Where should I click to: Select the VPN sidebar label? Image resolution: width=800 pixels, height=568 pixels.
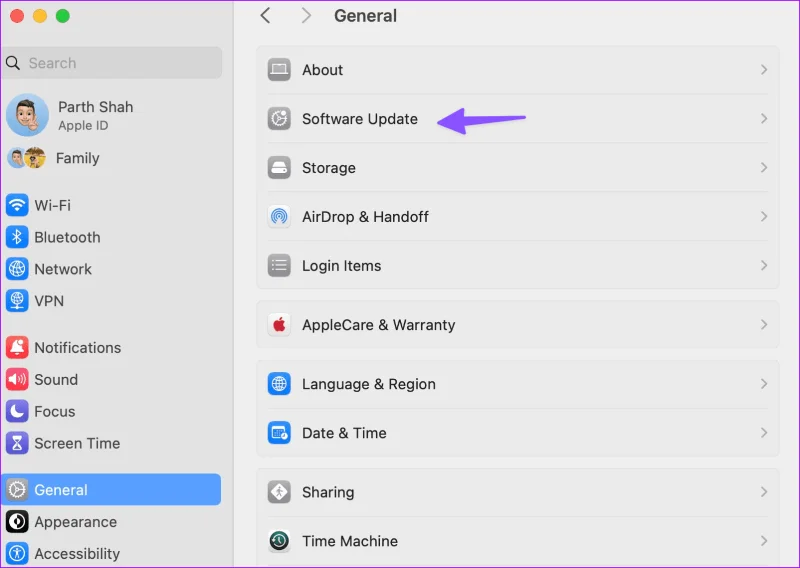coord(49,301)
